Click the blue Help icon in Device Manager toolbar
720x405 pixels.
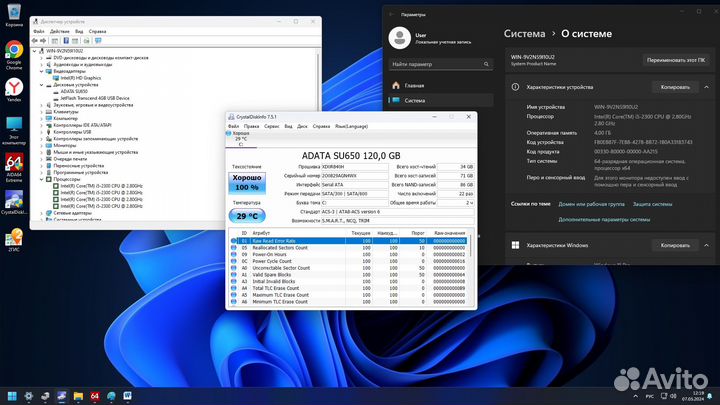pyautogui.click(x=66, y=41)
